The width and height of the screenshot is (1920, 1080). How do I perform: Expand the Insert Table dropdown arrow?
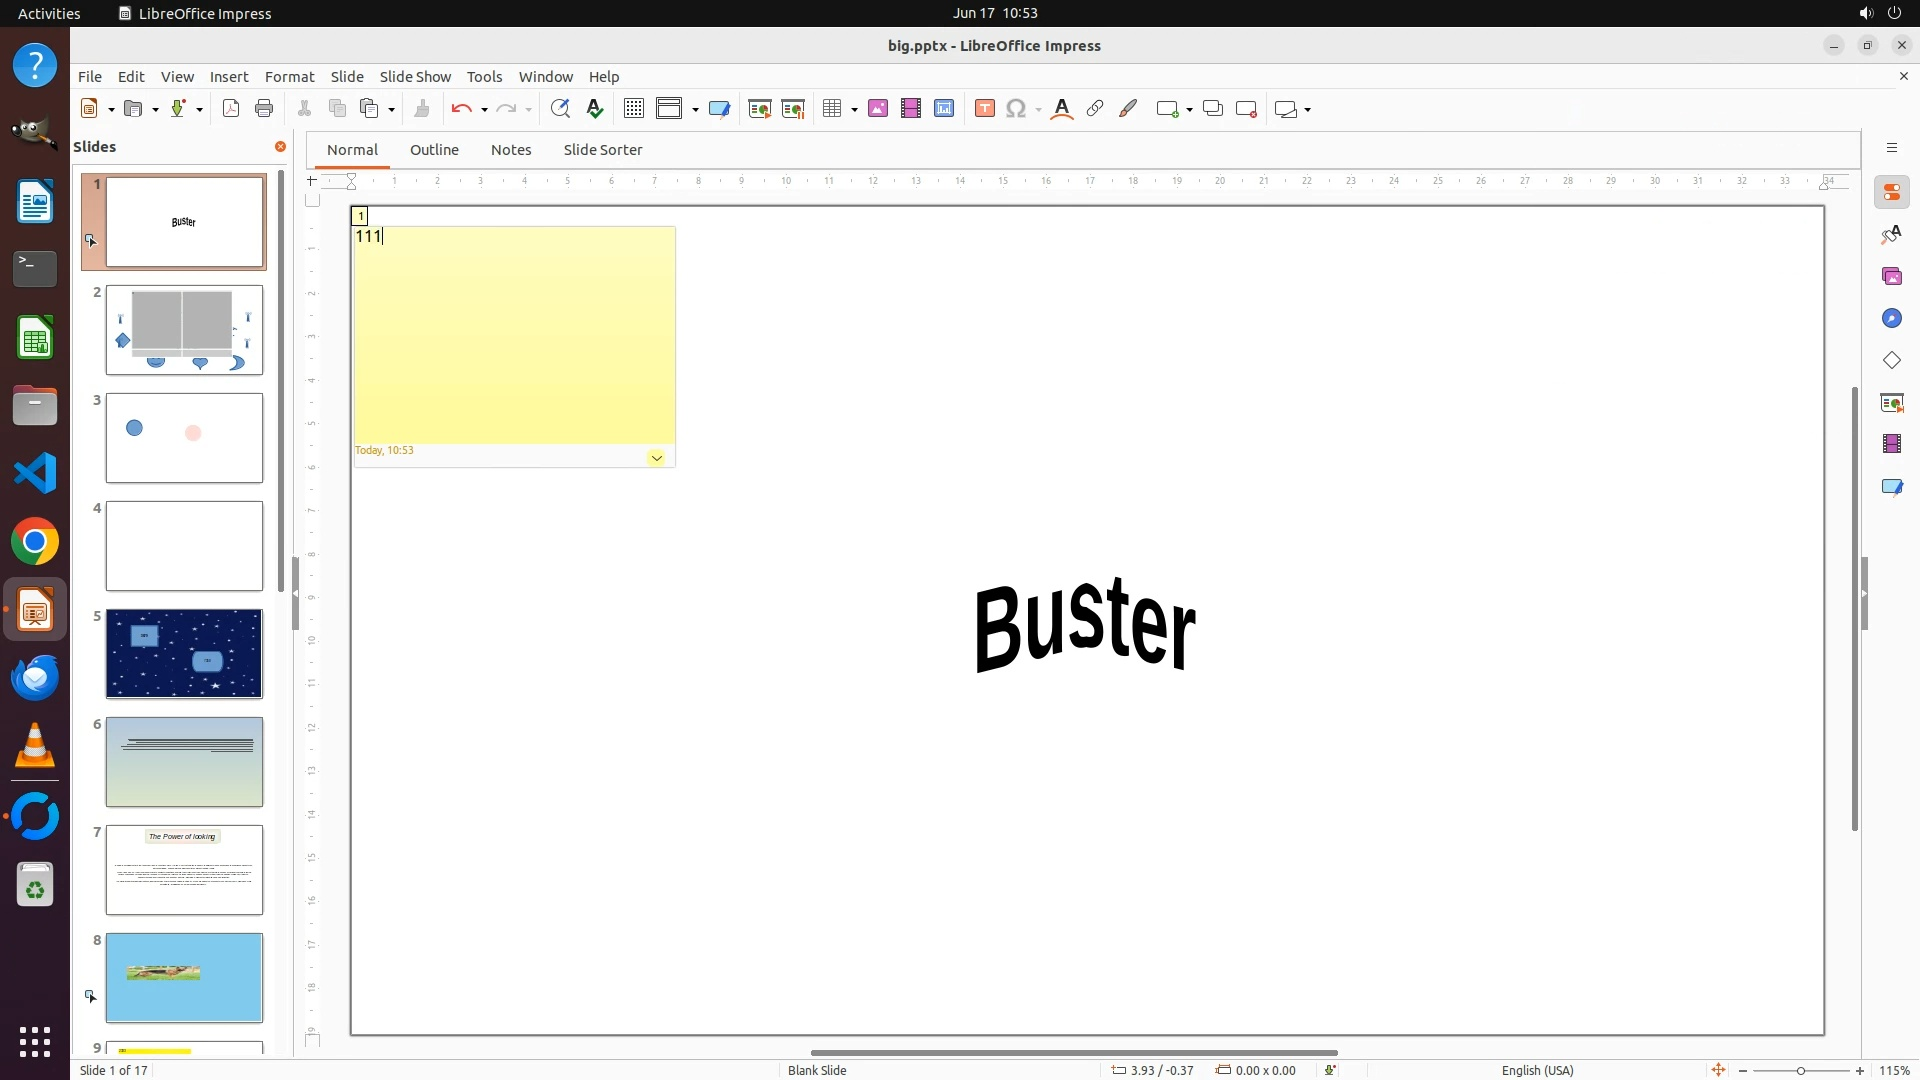854,110
